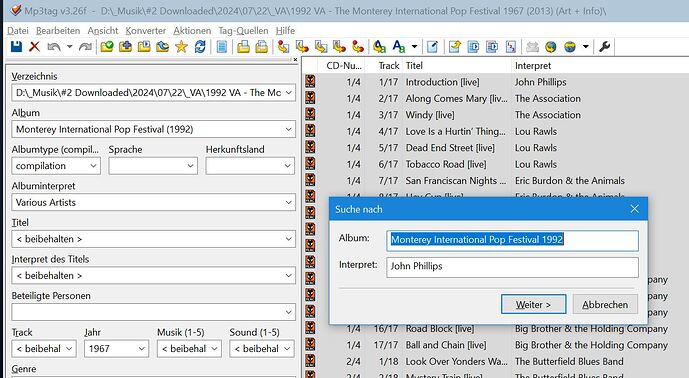Click the change directory folder icon
The image size is (689, 378).
[x=107, y=47]
